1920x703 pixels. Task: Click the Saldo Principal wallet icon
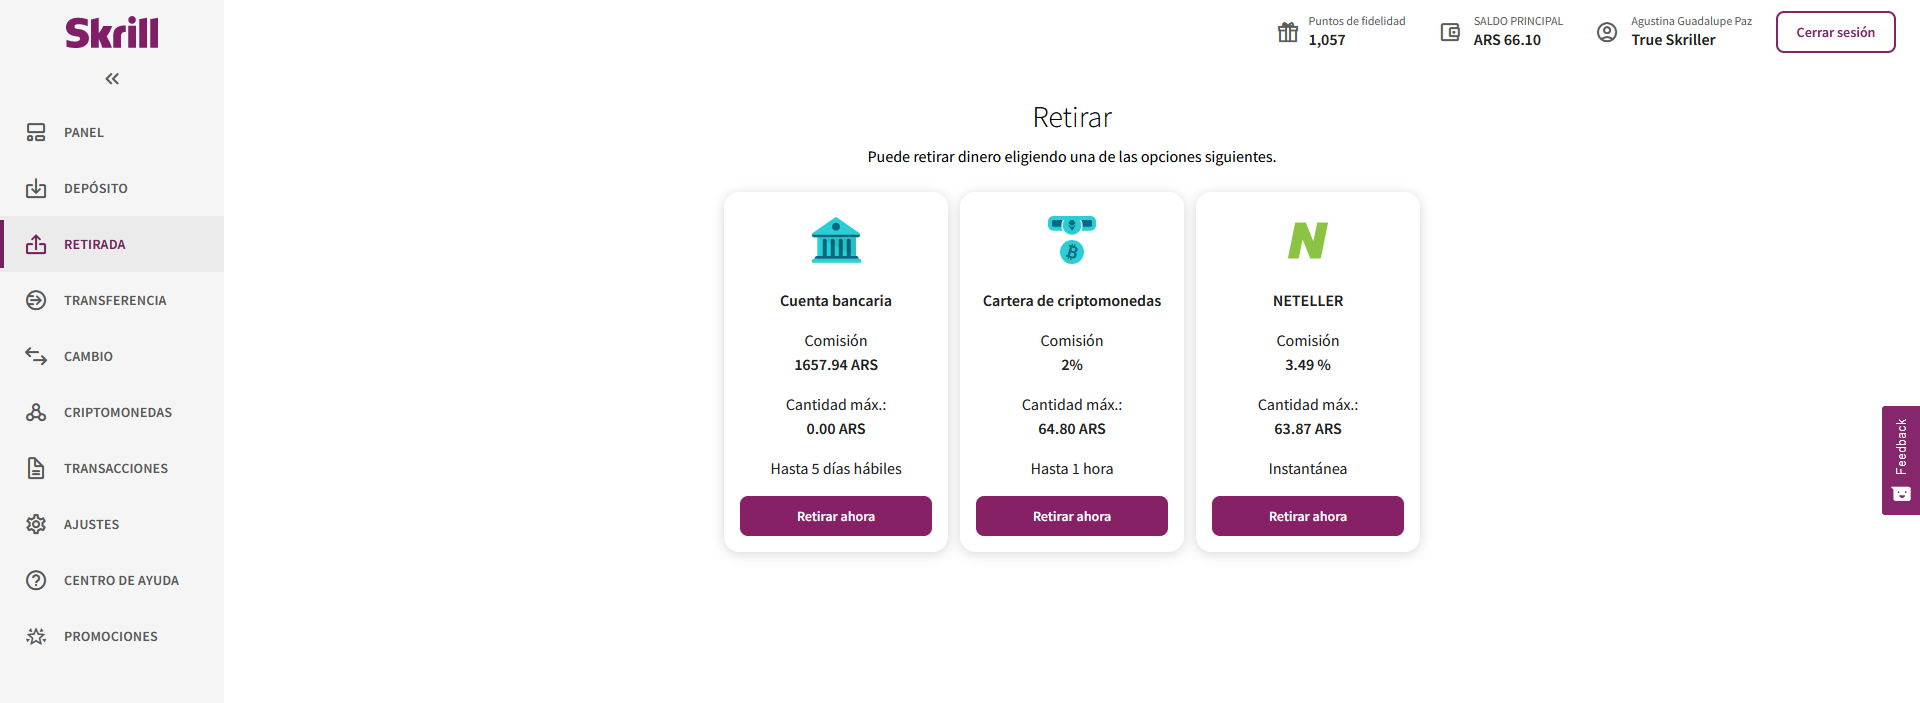pos(1450,32)
